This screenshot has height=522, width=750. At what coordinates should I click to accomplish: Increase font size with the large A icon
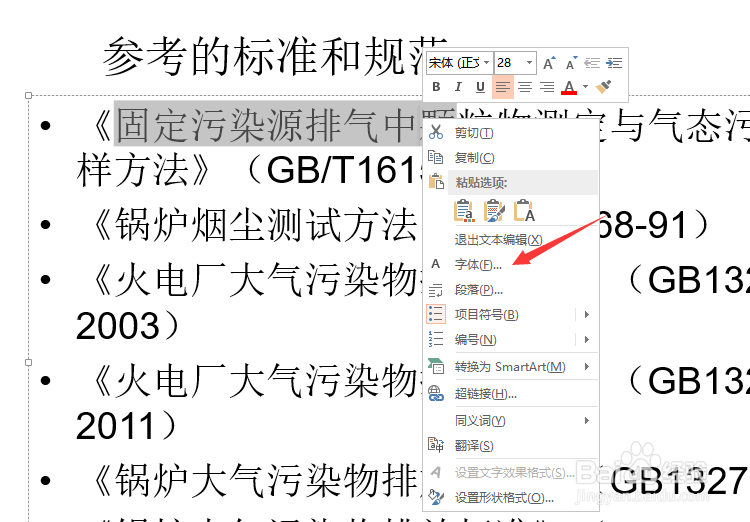click(548, 63)
